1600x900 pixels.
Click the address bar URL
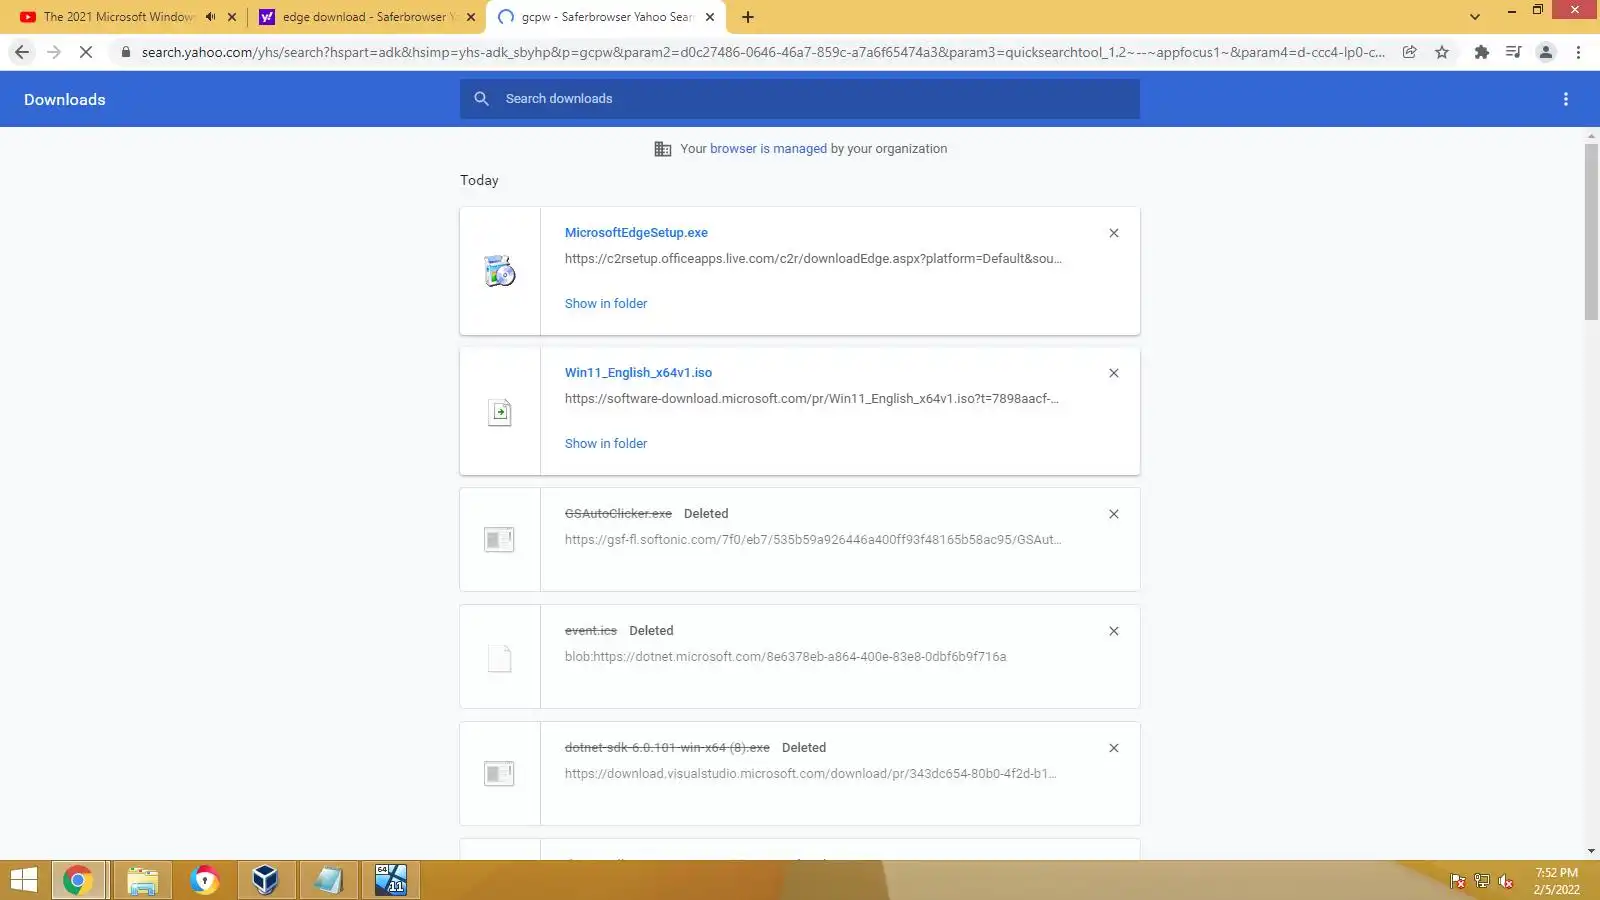763,52
